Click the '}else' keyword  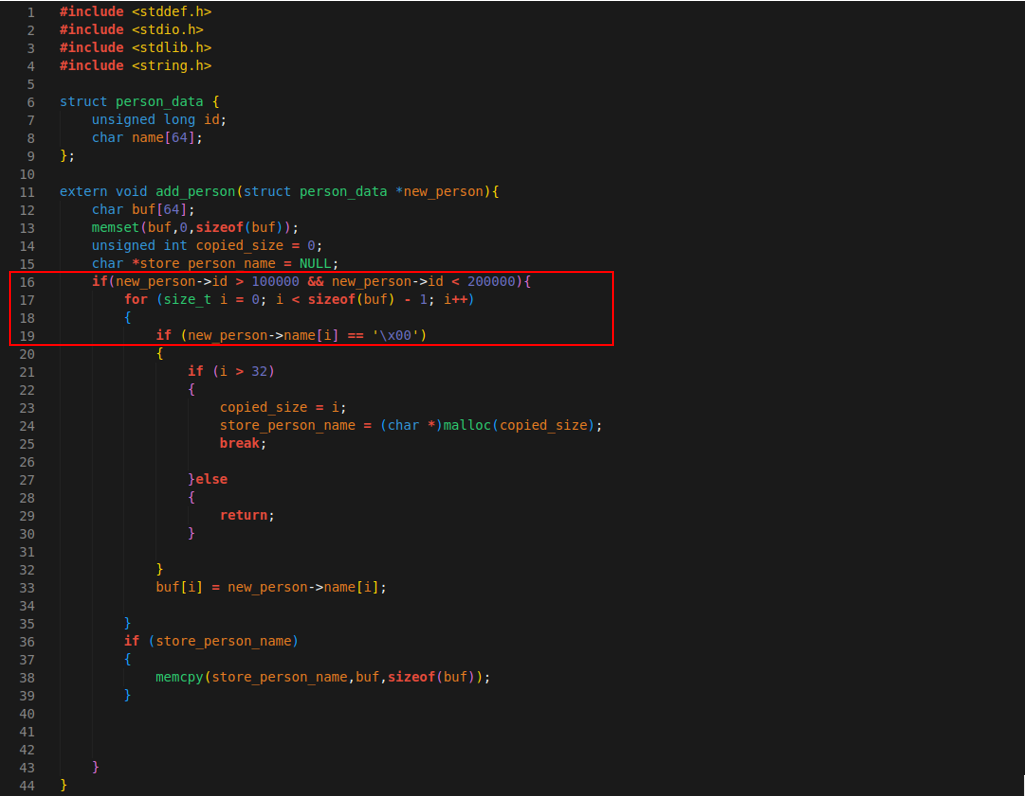tap(208, 479)
